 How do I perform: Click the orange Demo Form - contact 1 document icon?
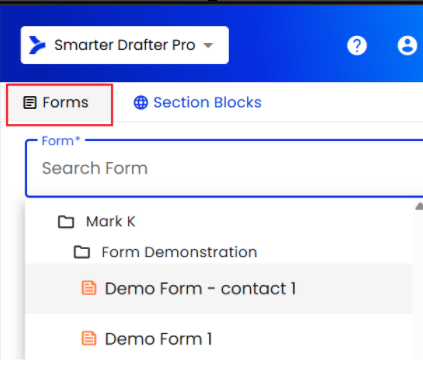tap(89, 288)
